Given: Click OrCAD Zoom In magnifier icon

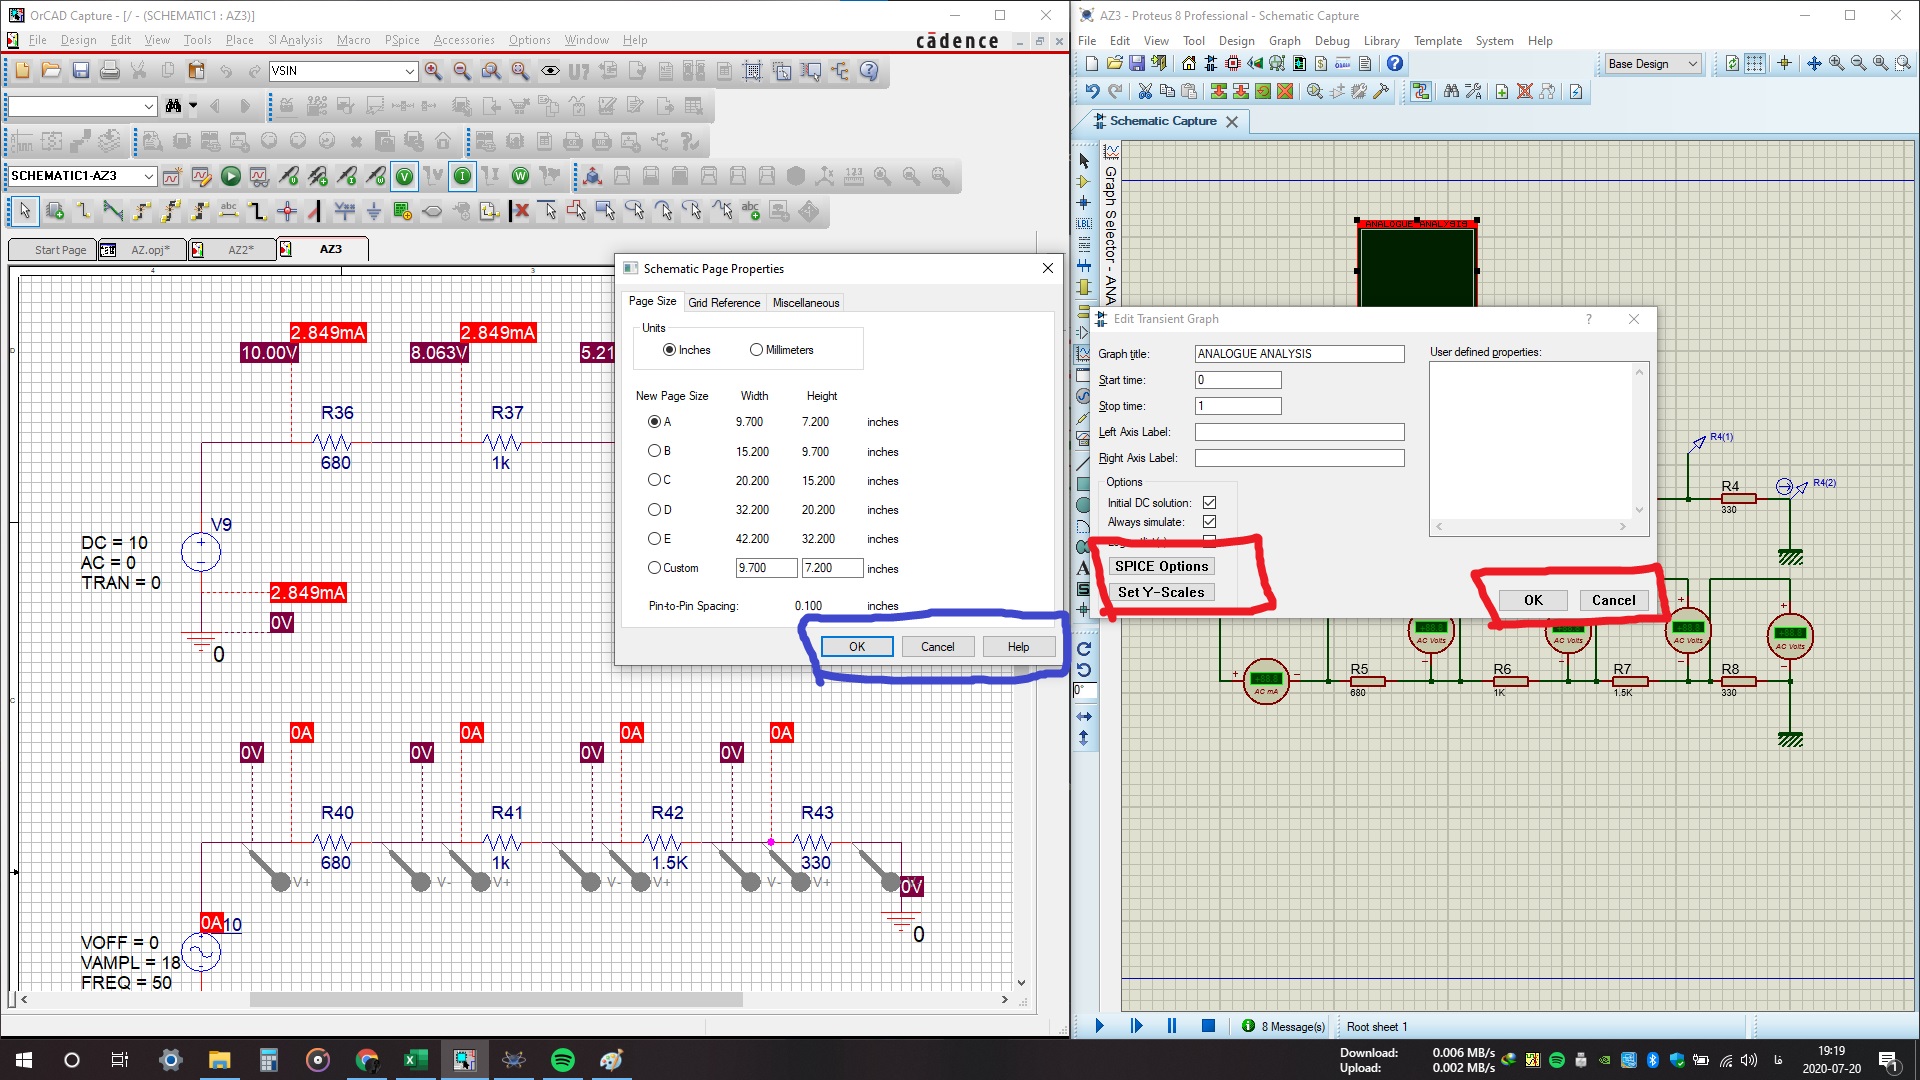Looking at the screenshot, I should point(433,71).
